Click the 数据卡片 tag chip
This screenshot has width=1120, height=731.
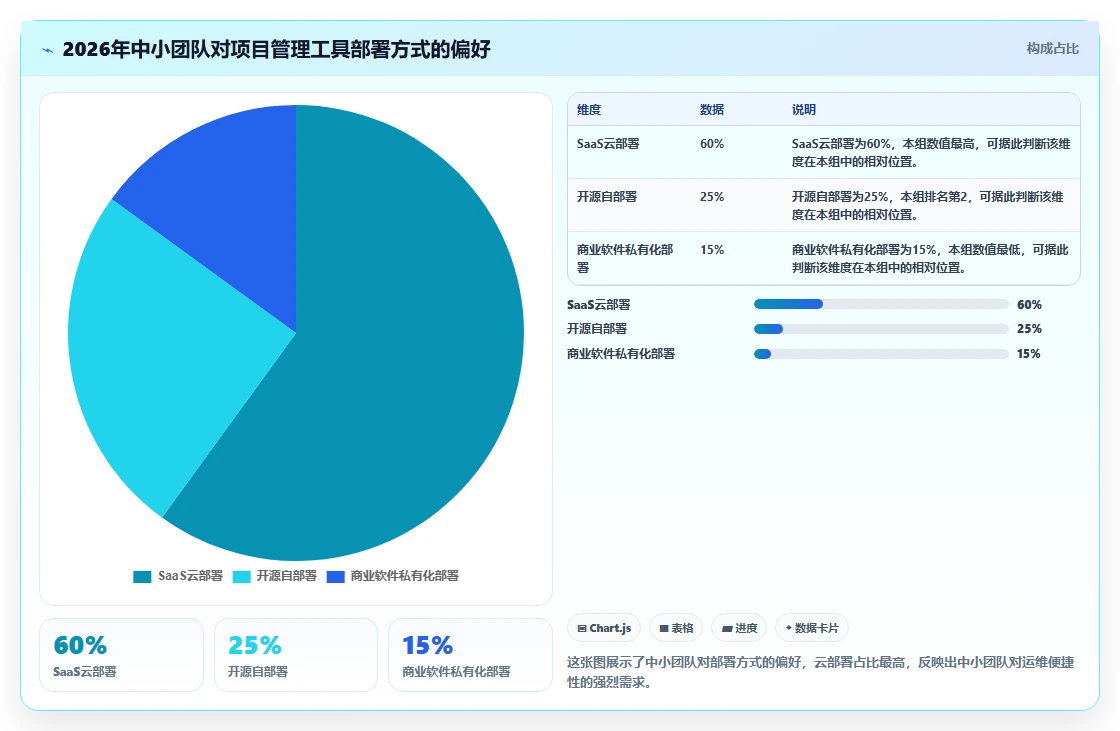pyautogui.click(x=811, y=628)
